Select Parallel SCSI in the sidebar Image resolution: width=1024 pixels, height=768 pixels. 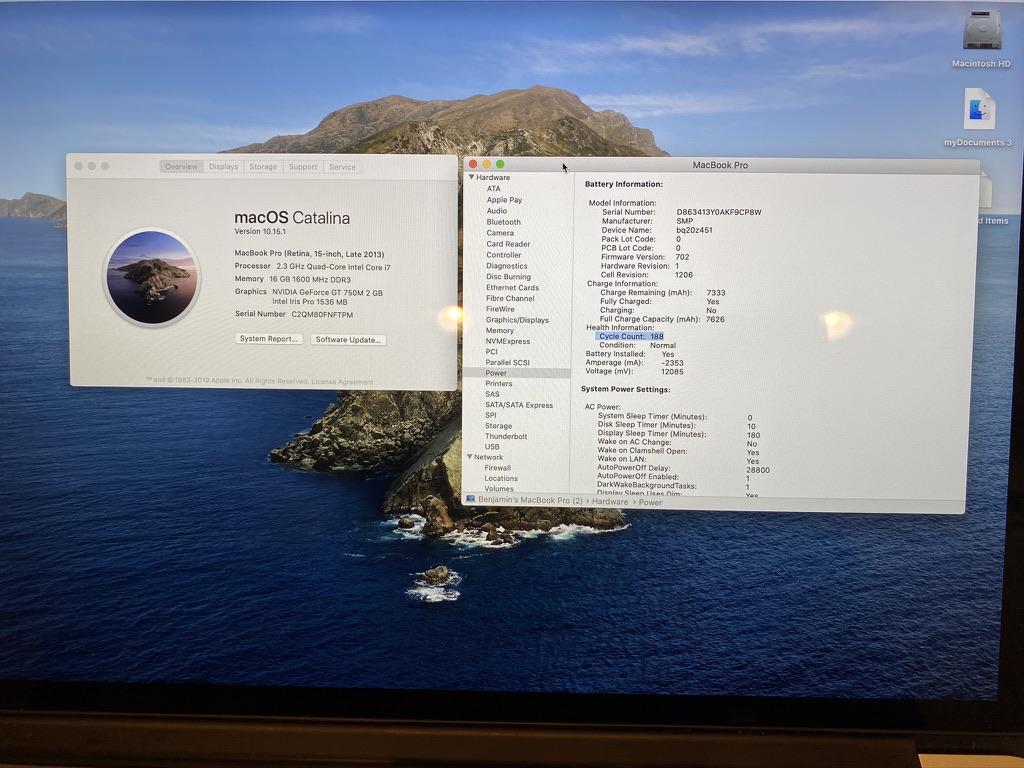[507, 362]
